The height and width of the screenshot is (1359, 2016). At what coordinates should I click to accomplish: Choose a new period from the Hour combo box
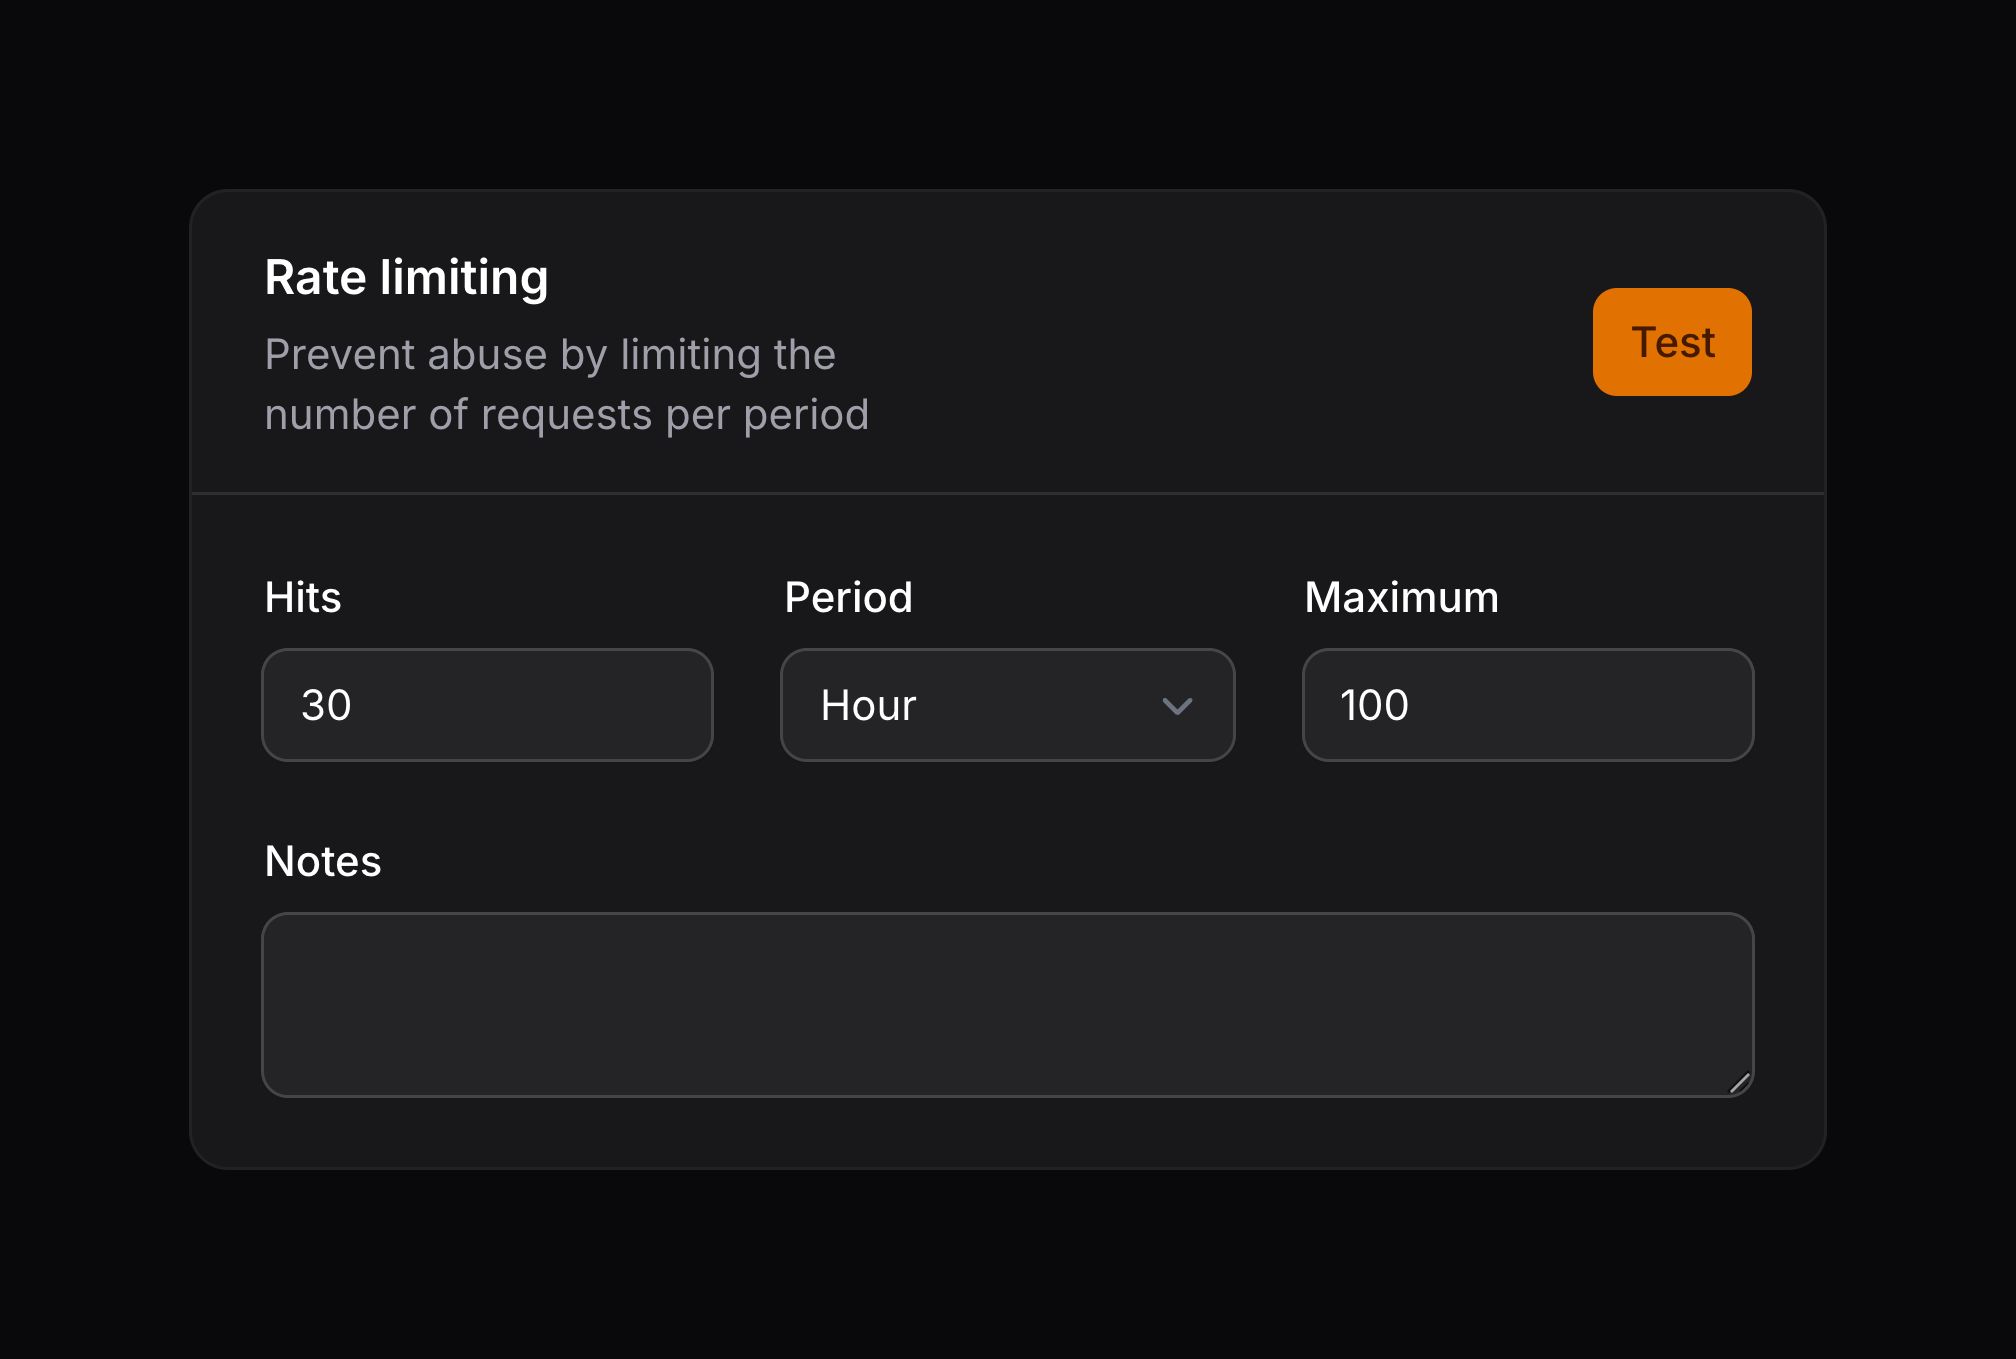(x=1006, y=704)
